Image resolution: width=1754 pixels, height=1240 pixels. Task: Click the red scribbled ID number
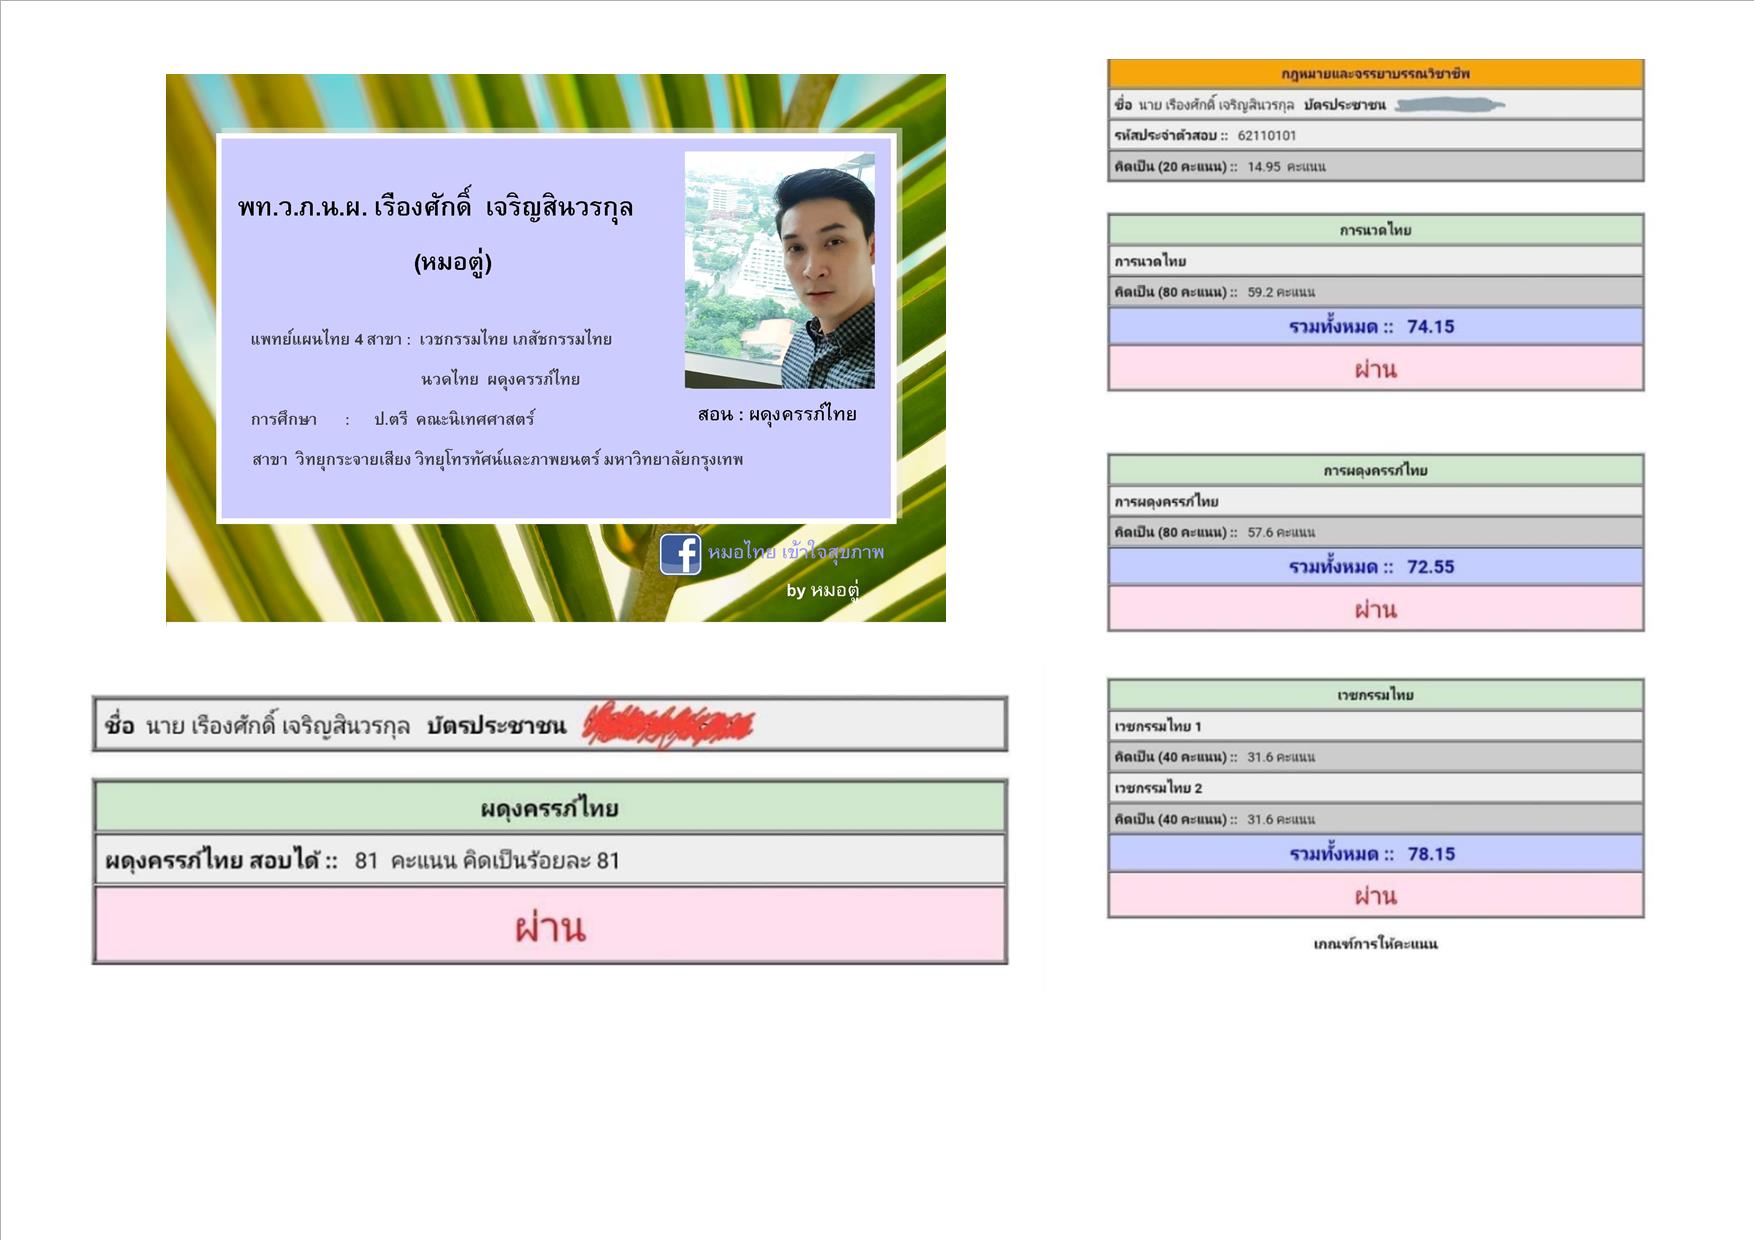click(668, 725)
